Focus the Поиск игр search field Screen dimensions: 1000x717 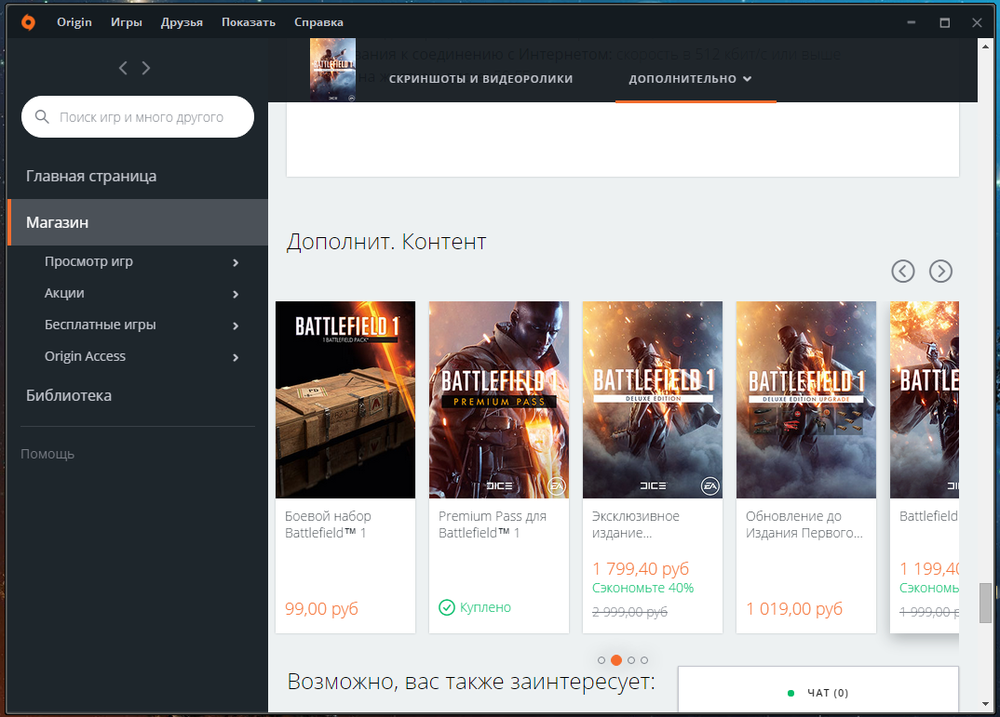(x=138, y=117)
